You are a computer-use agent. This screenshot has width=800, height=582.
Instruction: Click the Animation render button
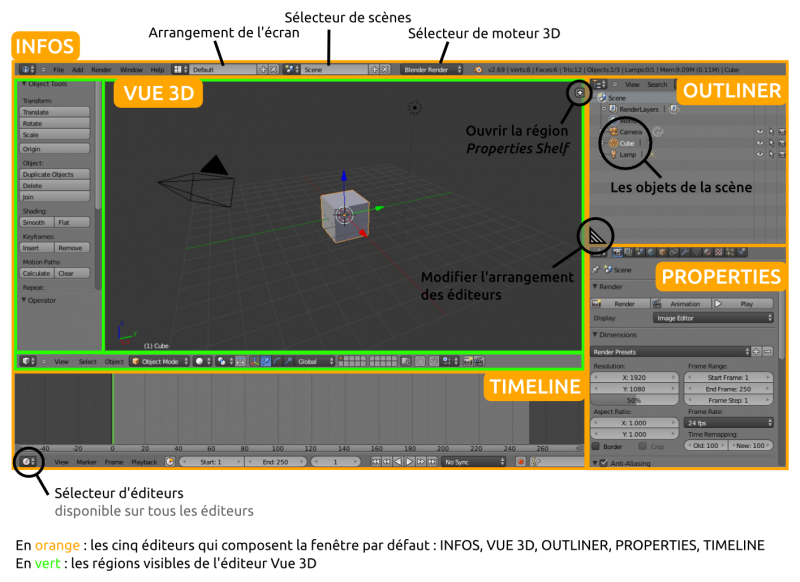681,304
